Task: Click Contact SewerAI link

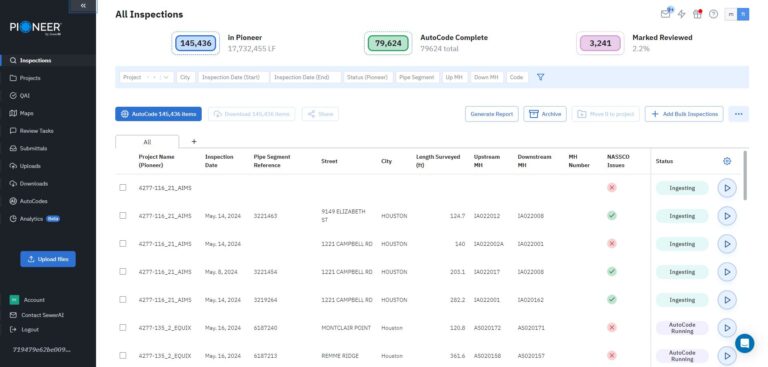Action: pos(37,315)
